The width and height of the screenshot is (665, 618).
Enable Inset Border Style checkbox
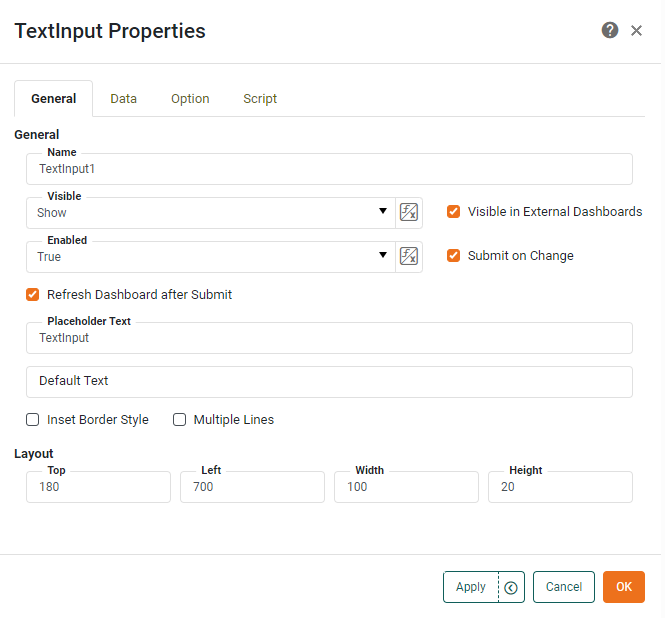pos(33,419)
